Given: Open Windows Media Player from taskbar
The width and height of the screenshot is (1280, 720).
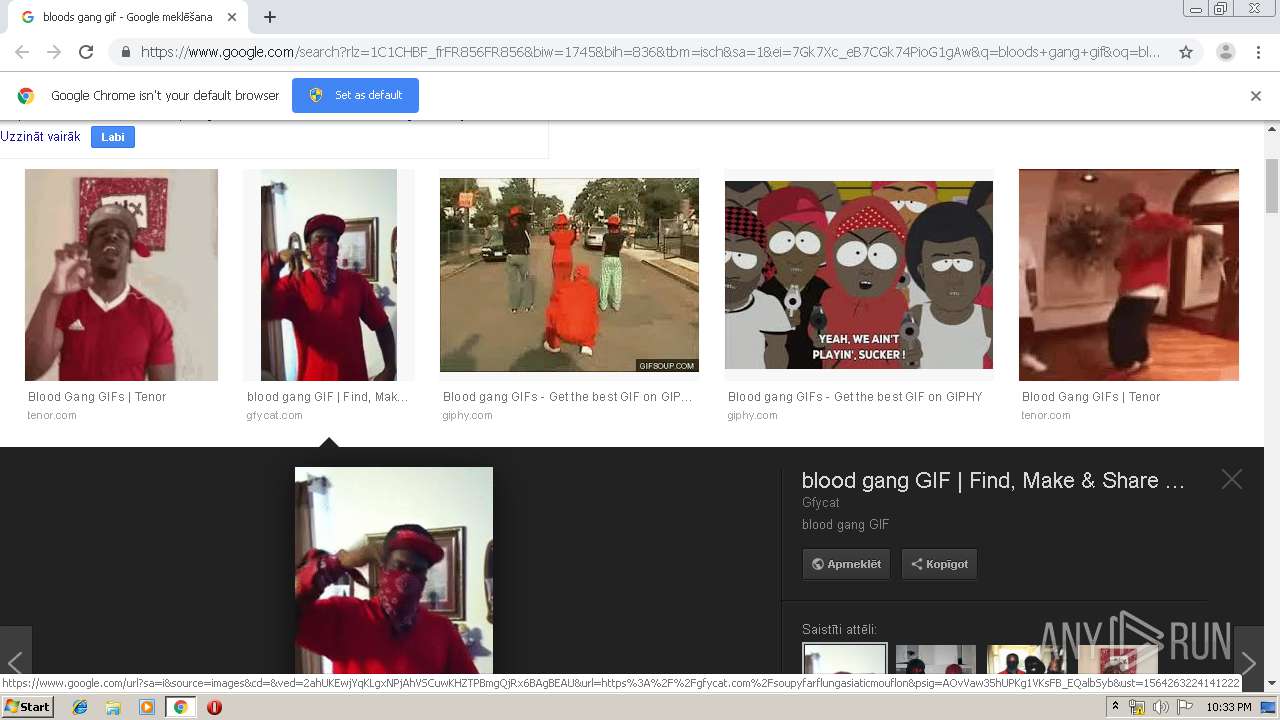Looking at the screenshot, I should point(147,707).
